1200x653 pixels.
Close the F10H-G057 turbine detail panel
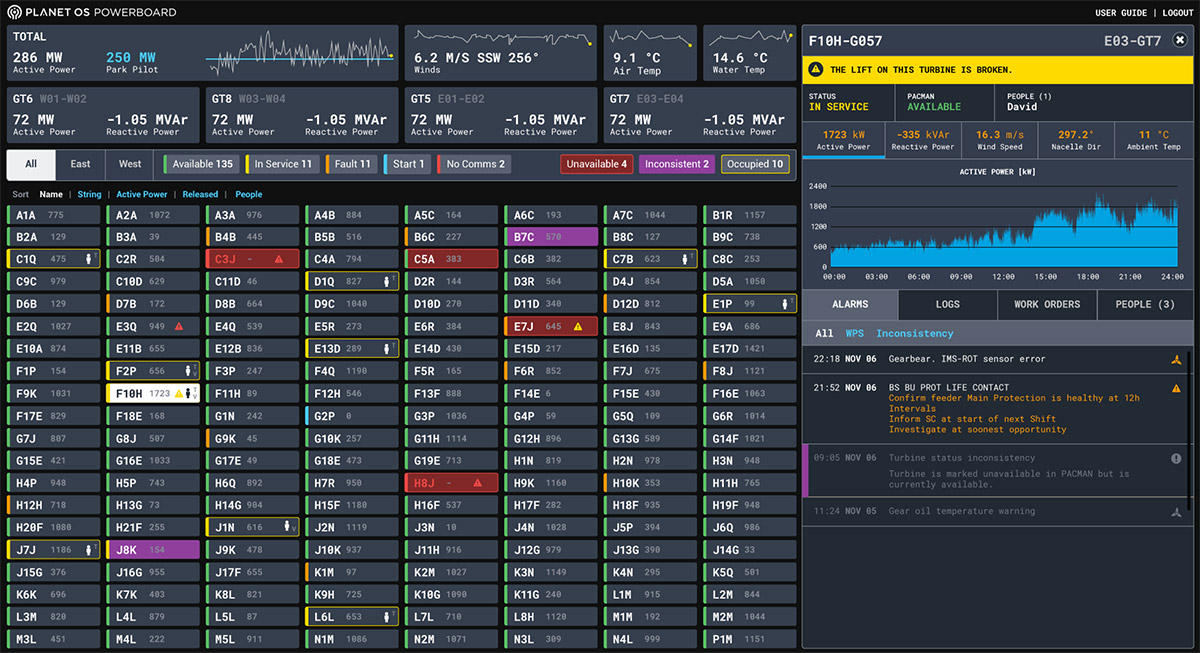point(1179,40)
